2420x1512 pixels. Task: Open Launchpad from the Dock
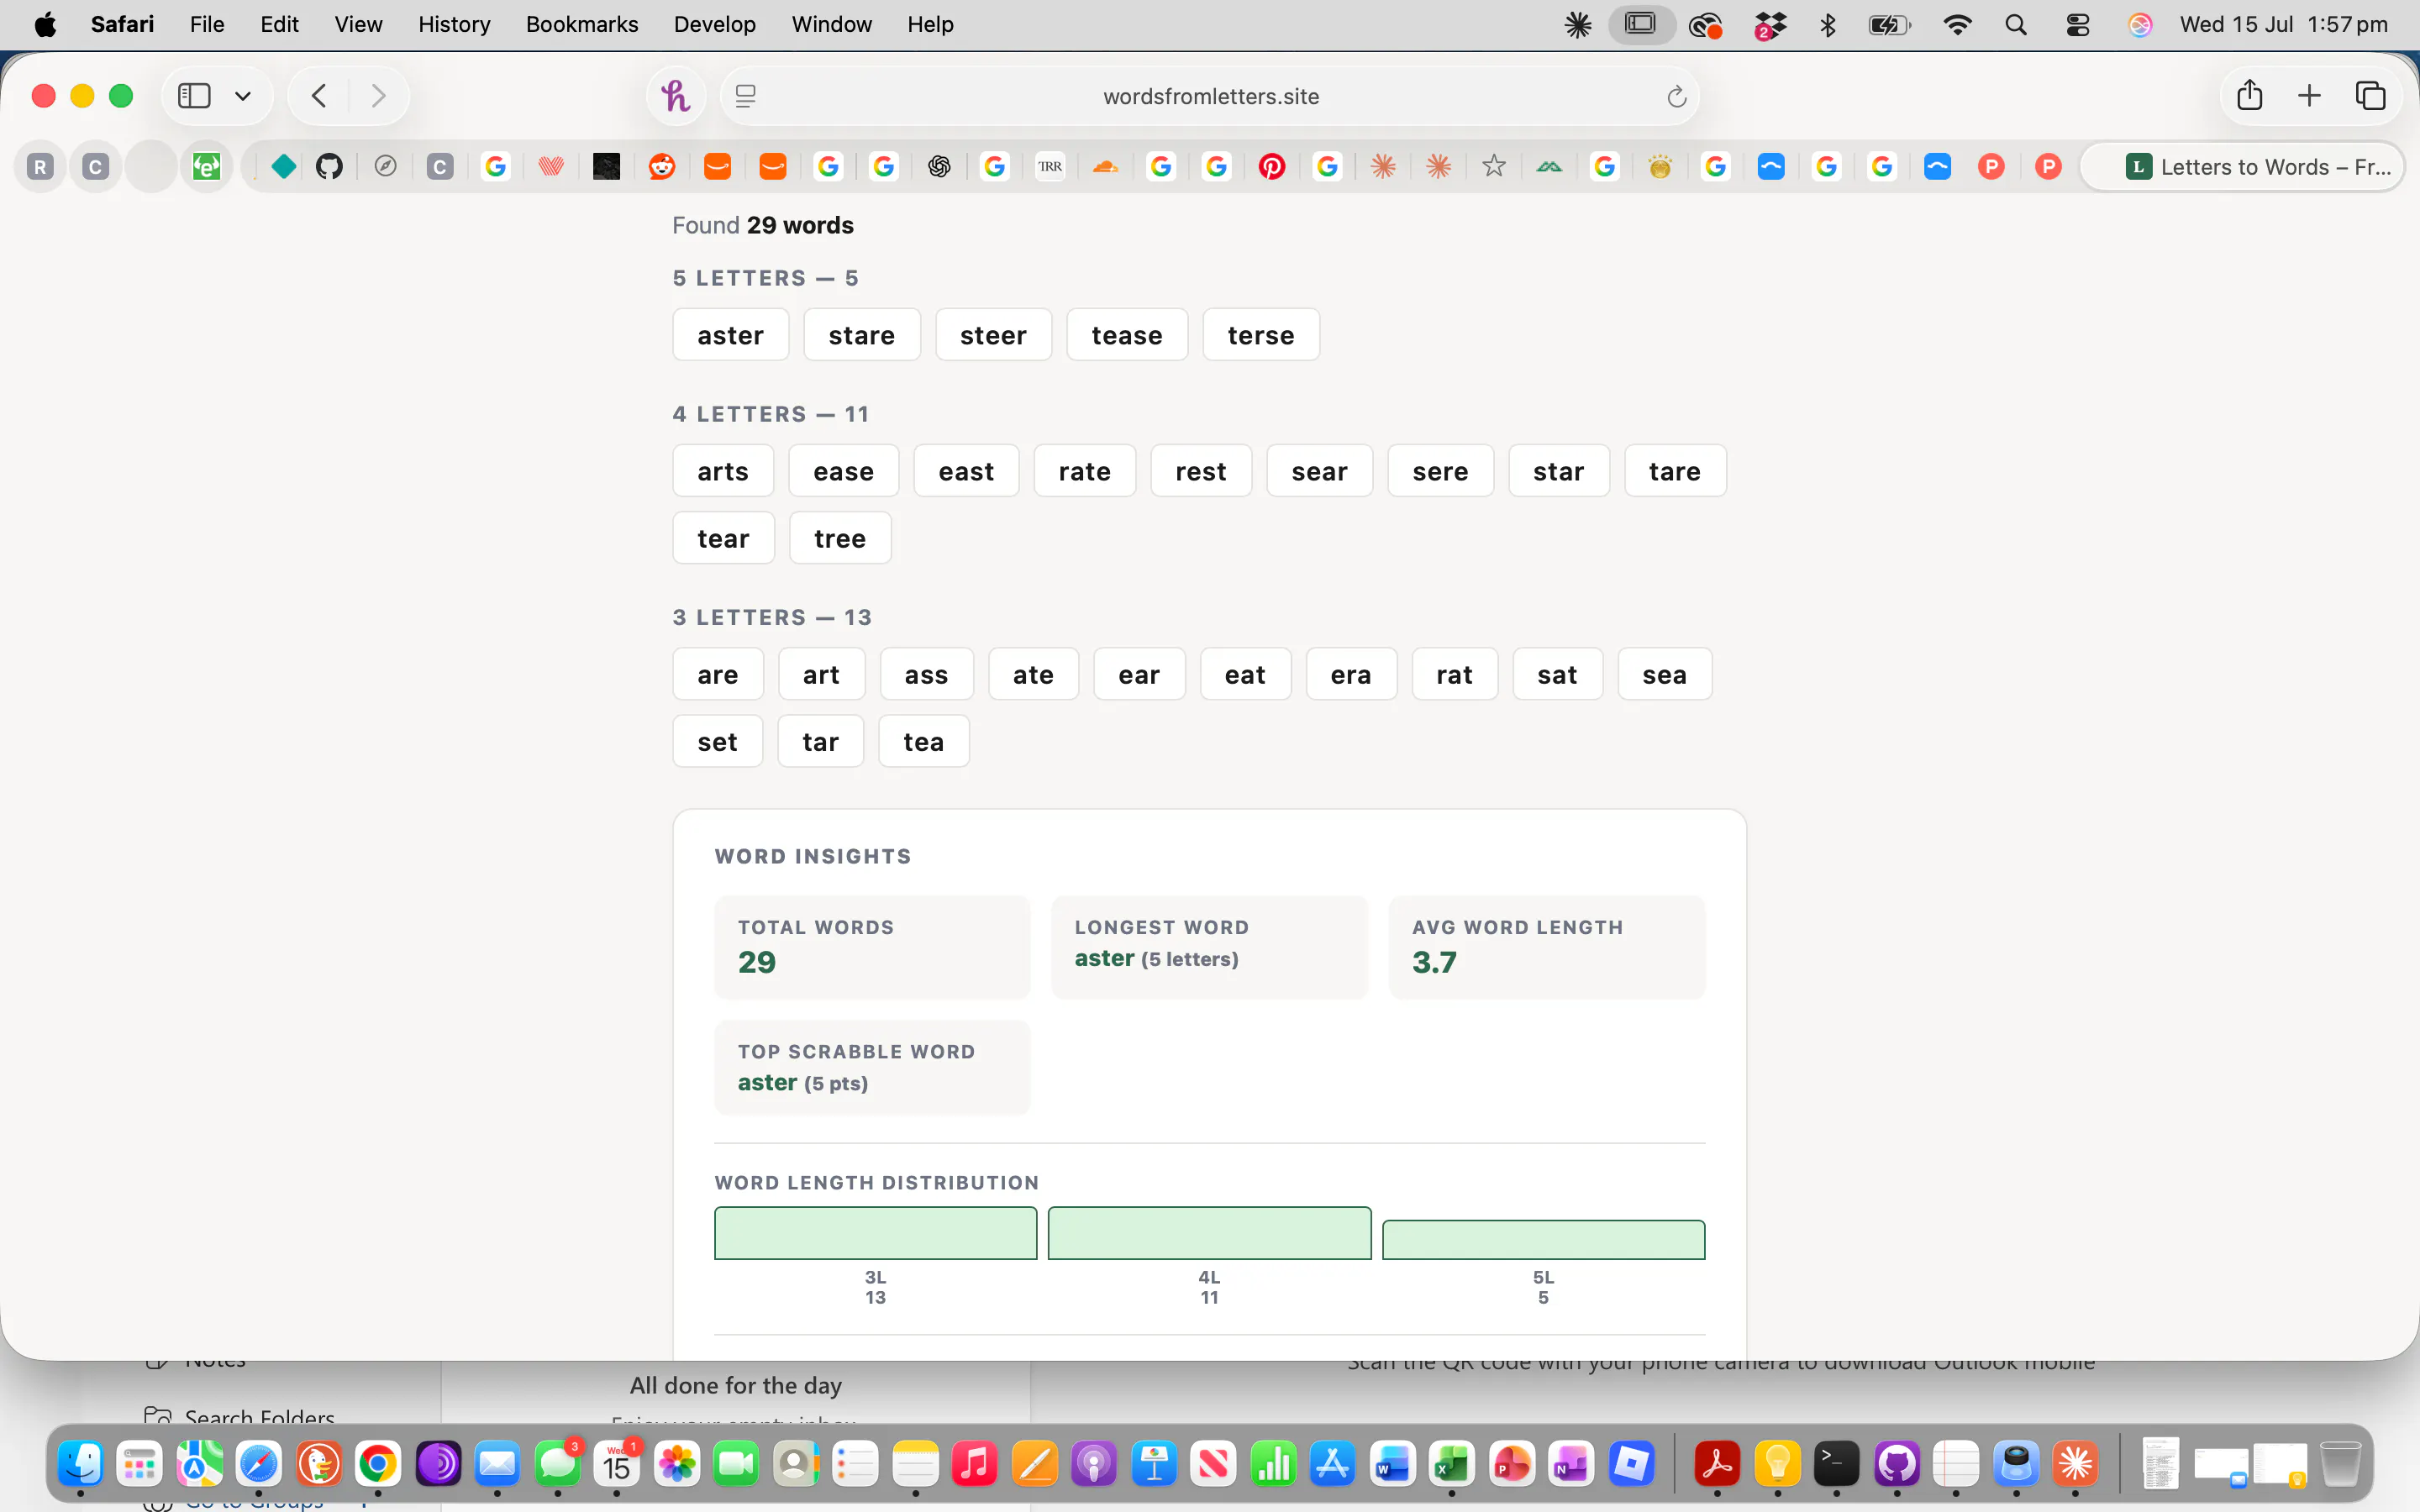pyautogui.click(x=139, y=1465)
